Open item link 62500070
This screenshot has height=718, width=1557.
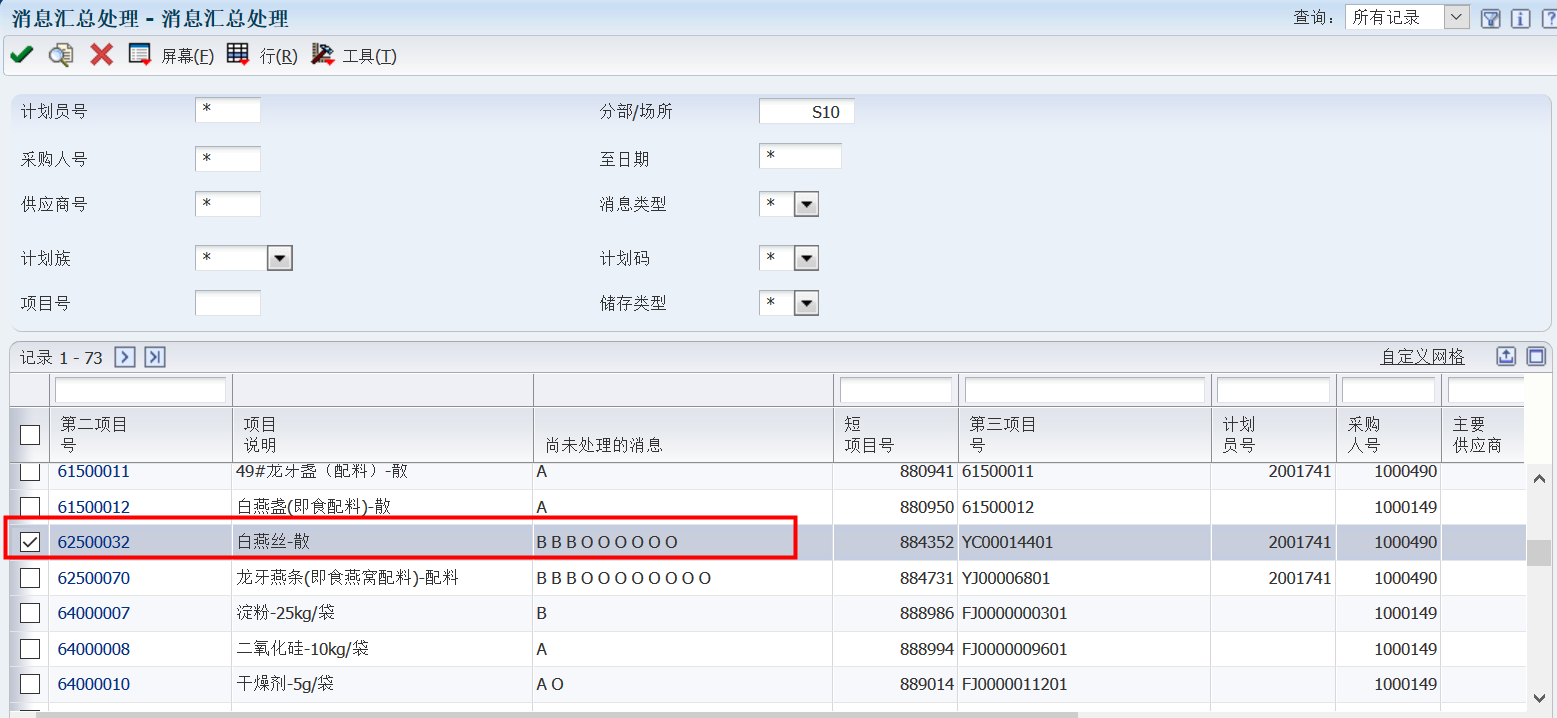pos(94,578)
